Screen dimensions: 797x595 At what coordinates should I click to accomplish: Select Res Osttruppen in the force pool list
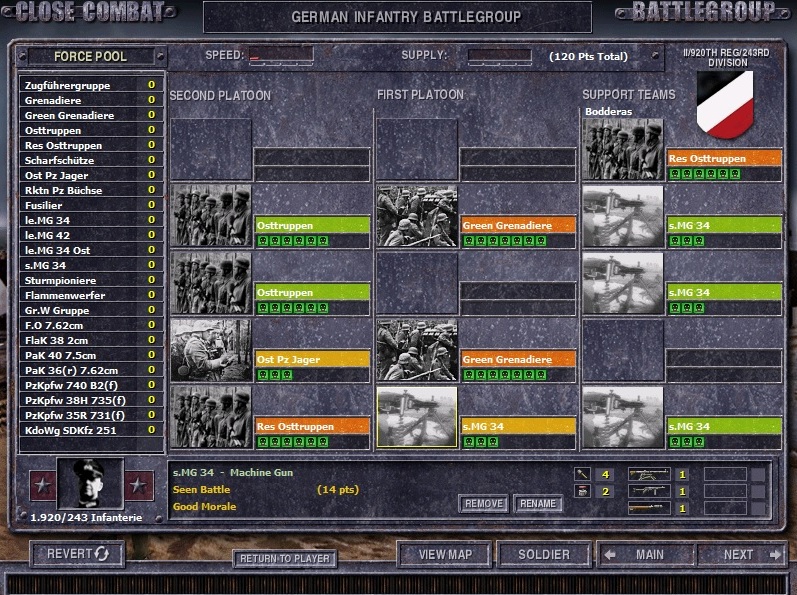(90, 145)
